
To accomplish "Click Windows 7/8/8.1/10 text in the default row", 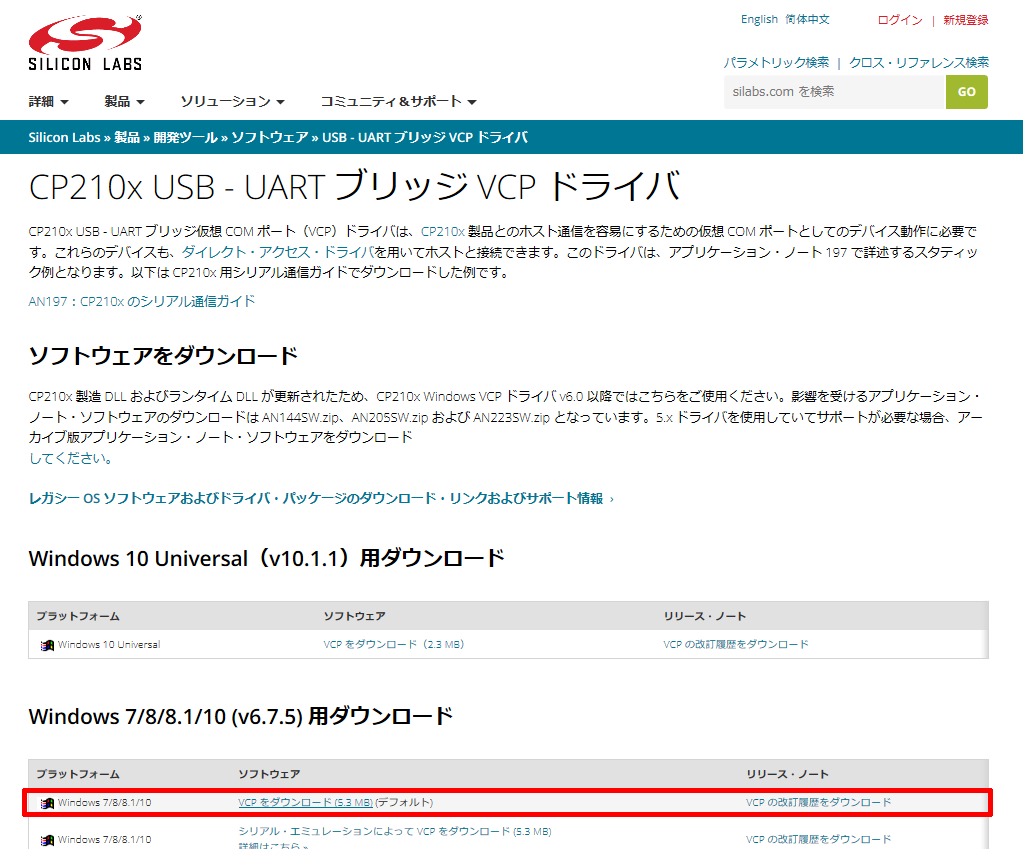I will click(x=104, y=803).
